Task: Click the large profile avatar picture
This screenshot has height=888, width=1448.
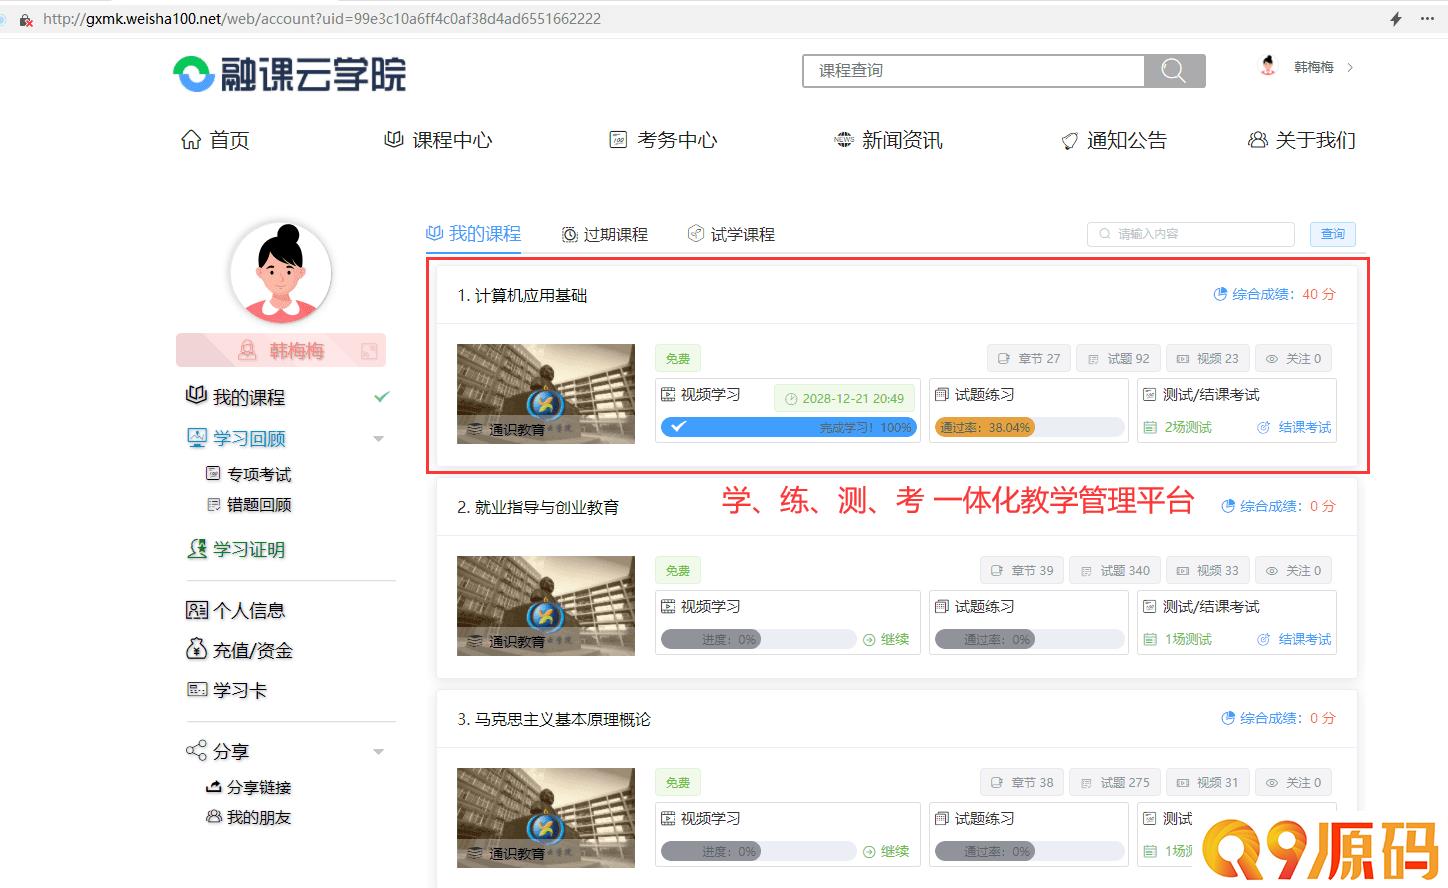Action: click(x=281, y=272)
